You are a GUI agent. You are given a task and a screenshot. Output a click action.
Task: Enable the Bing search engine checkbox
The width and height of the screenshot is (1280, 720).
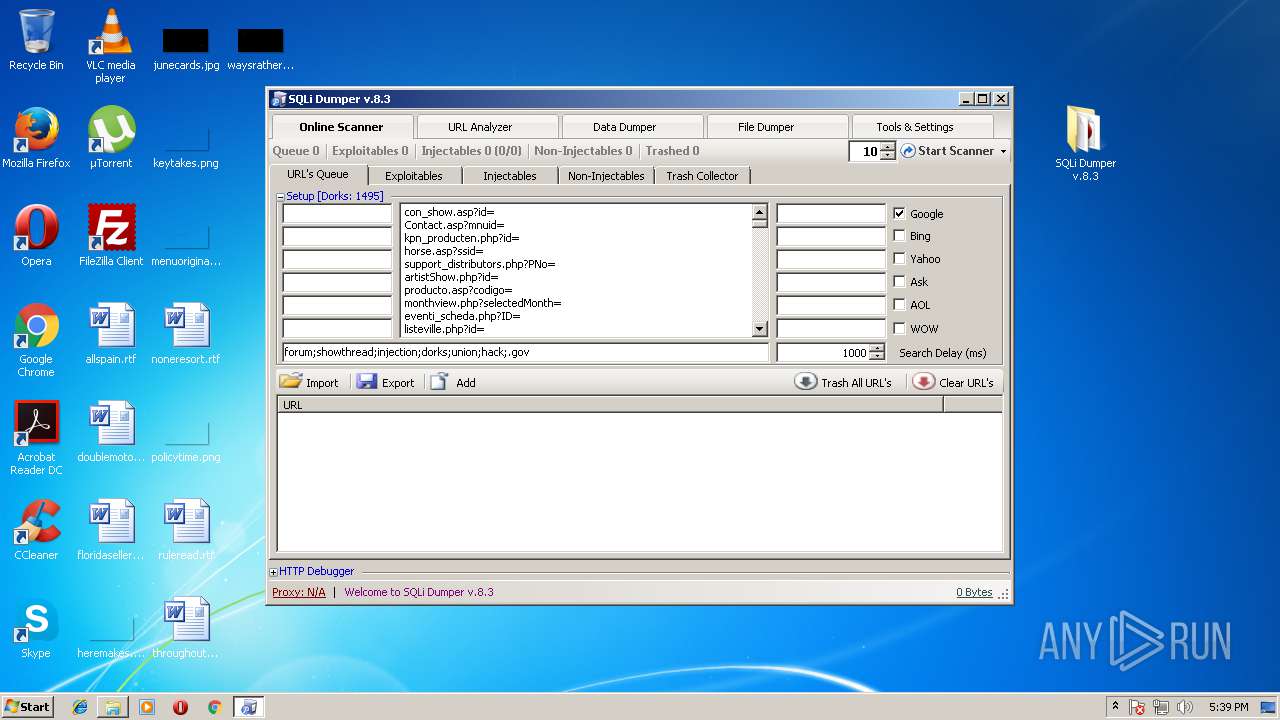899,236
